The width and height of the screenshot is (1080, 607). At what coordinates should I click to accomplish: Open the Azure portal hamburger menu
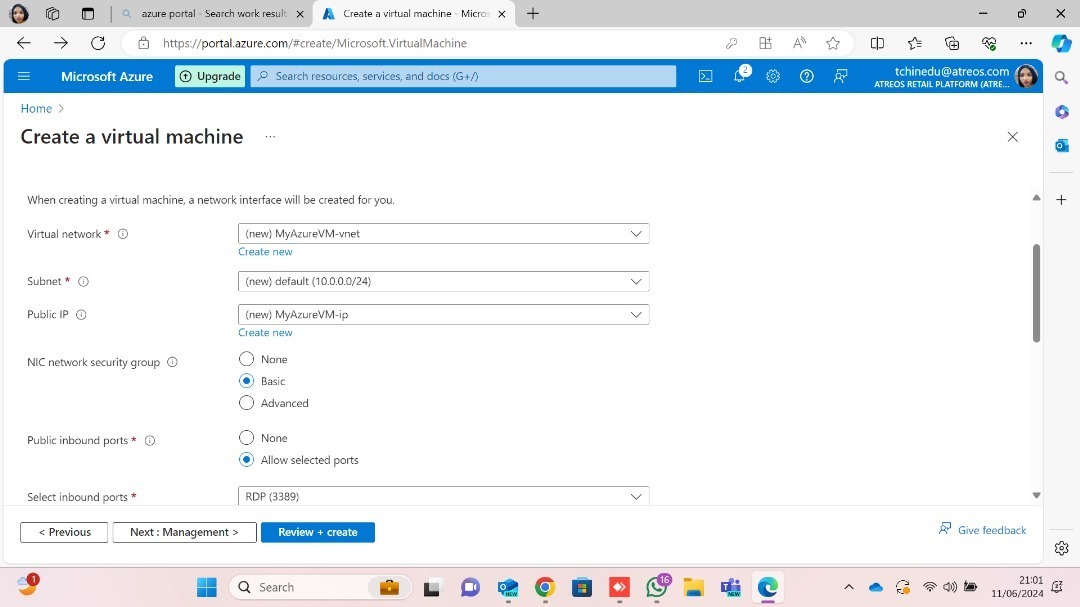pos(25,76)
